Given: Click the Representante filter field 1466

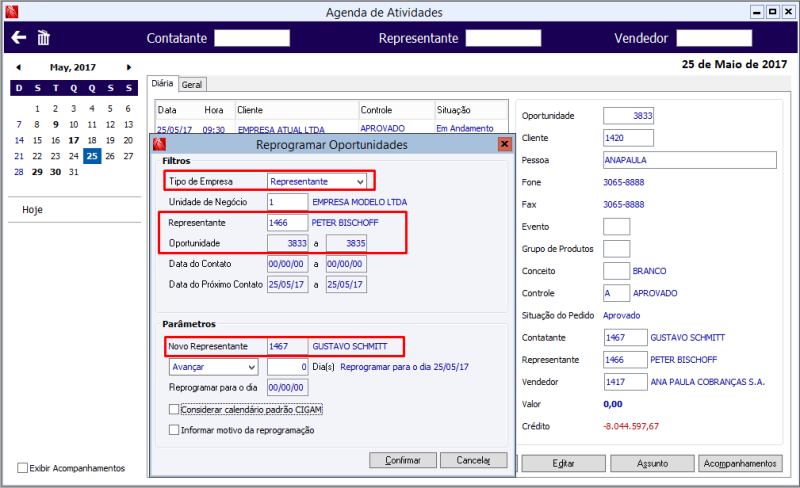Looking at the screenshot, I should (x=288, y=223).
